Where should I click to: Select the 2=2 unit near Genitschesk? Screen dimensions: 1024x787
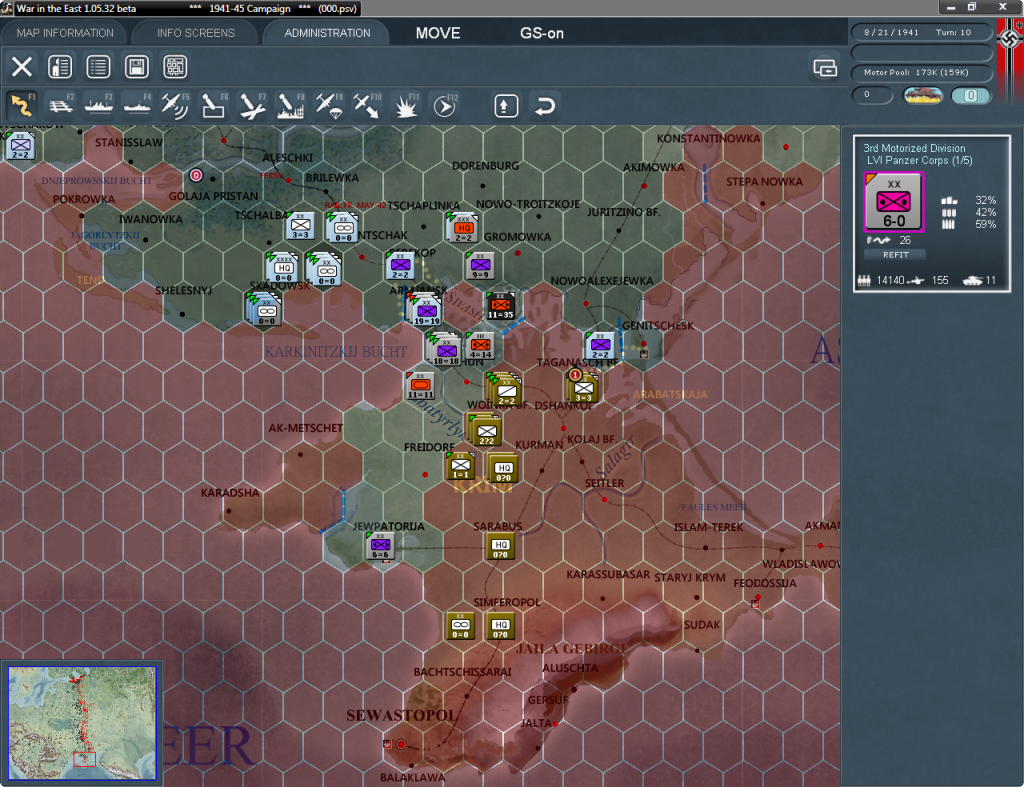(x=600, y=346)
